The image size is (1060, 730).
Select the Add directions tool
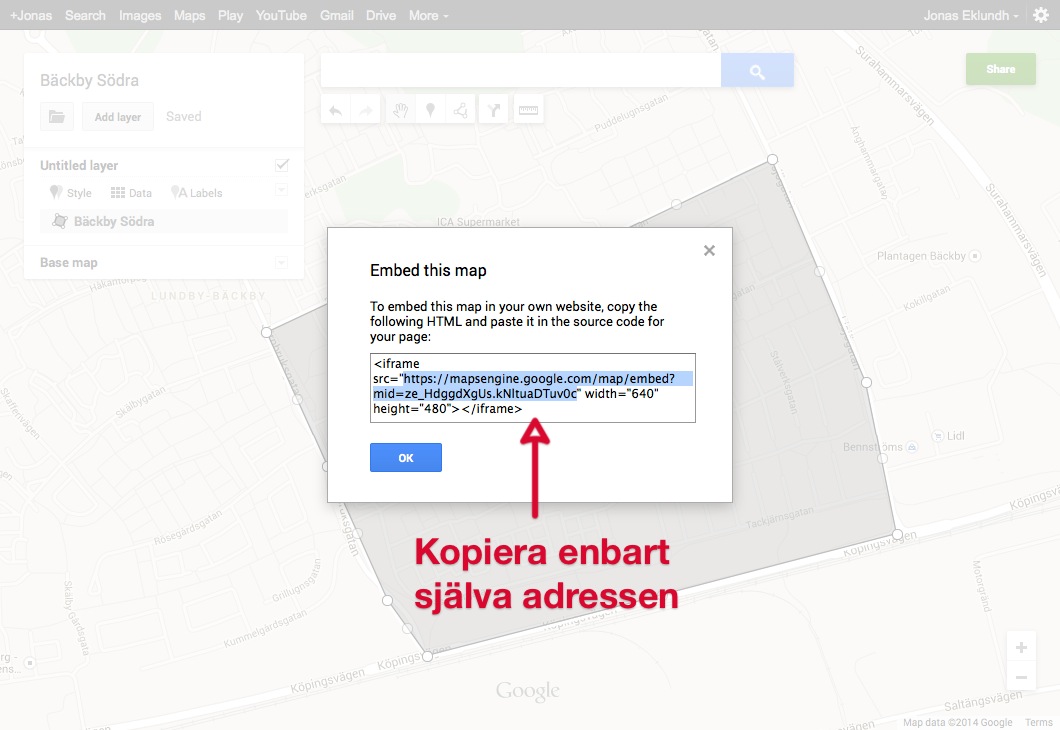pyautogui.click(x=494, y=110)
